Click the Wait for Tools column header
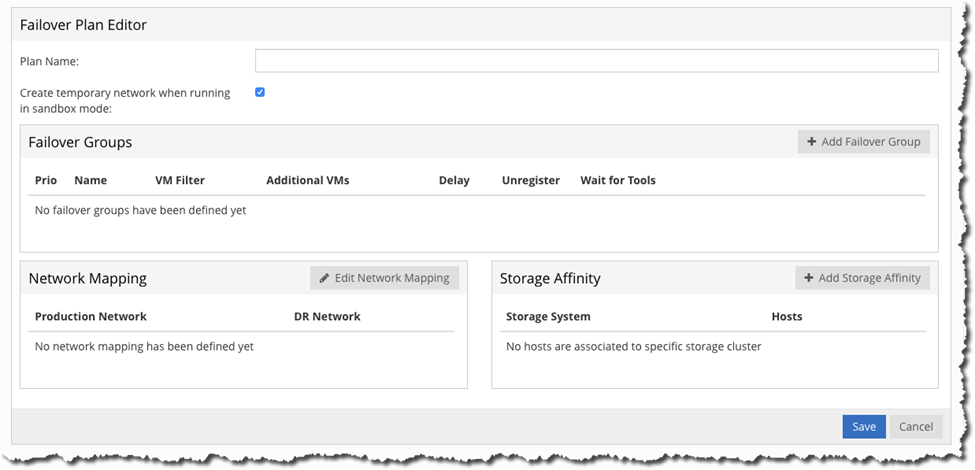This screenshot has height=470, width=975. [x=617, y=180]
